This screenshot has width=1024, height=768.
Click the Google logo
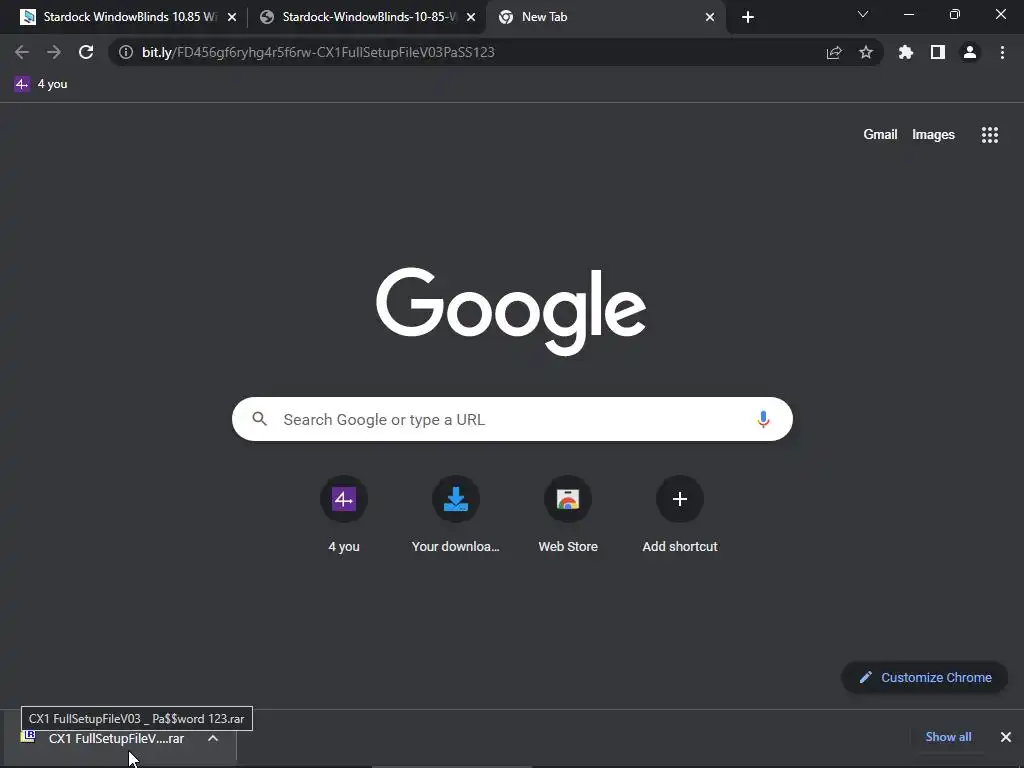click(511, 310)
